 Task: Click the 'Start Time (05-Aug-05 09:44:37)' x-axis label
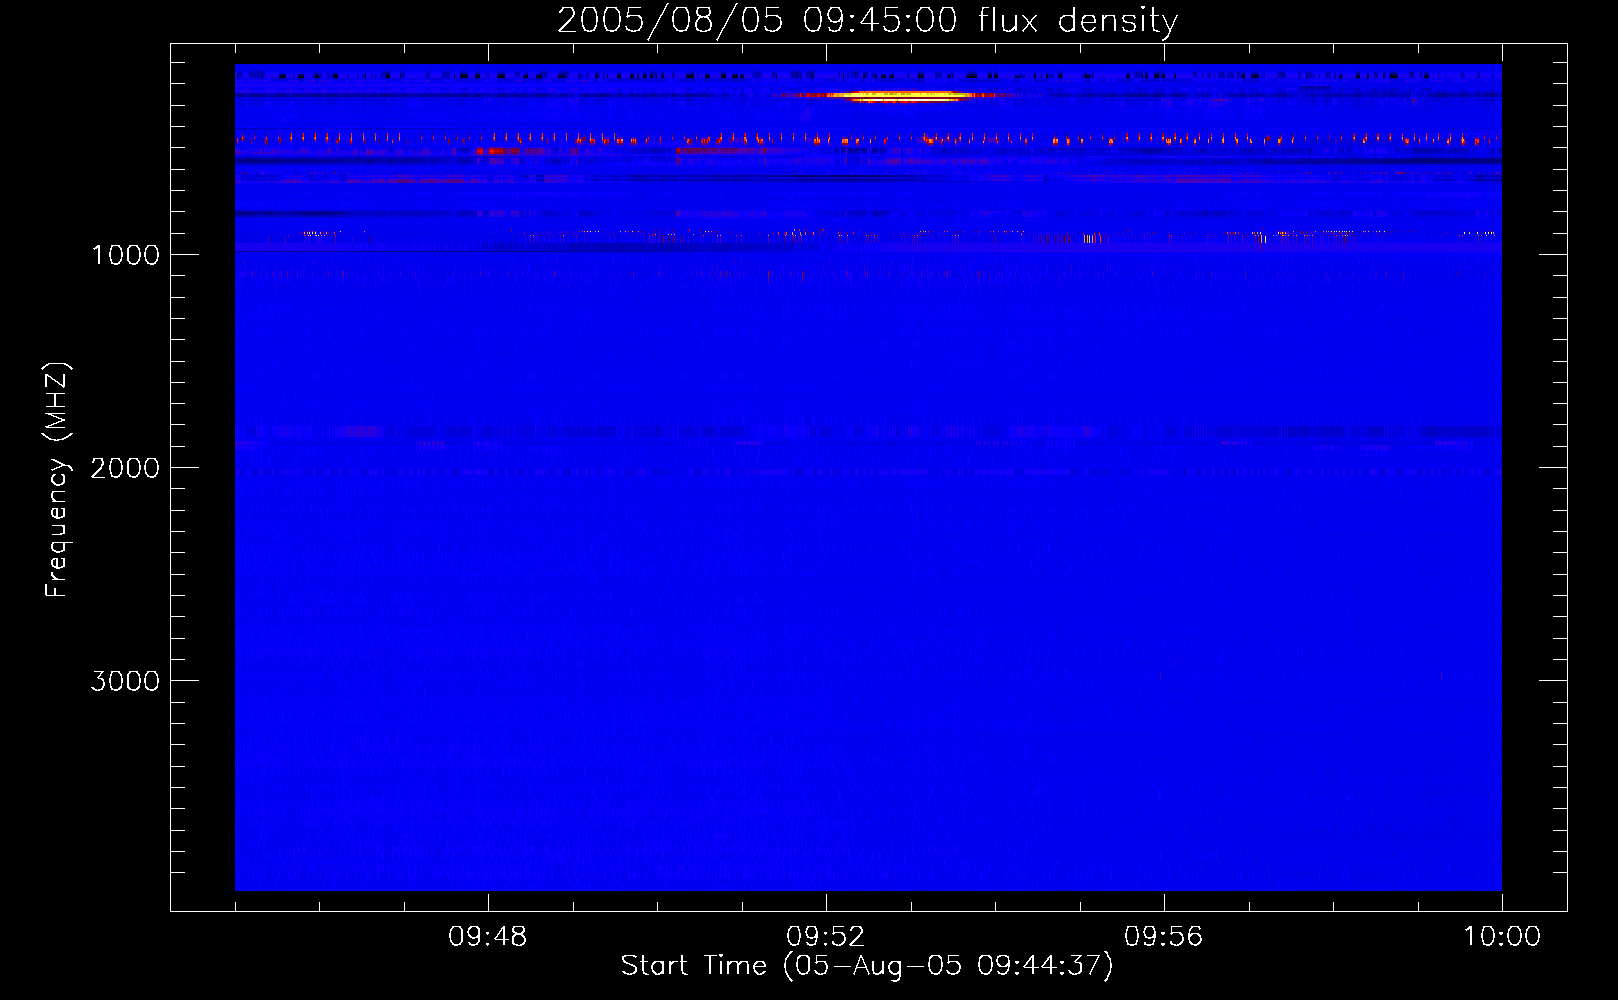(867, 966)
